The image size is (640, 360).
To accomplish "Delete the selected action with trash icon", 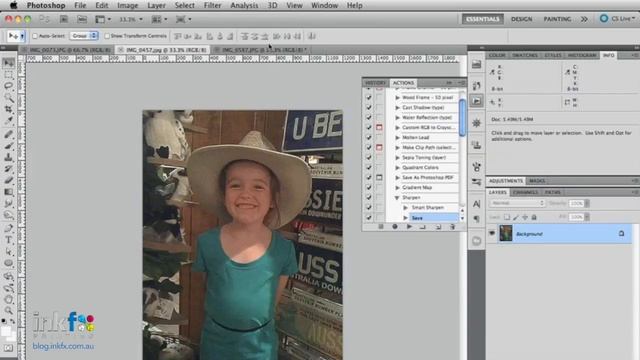I will [452, 227].
